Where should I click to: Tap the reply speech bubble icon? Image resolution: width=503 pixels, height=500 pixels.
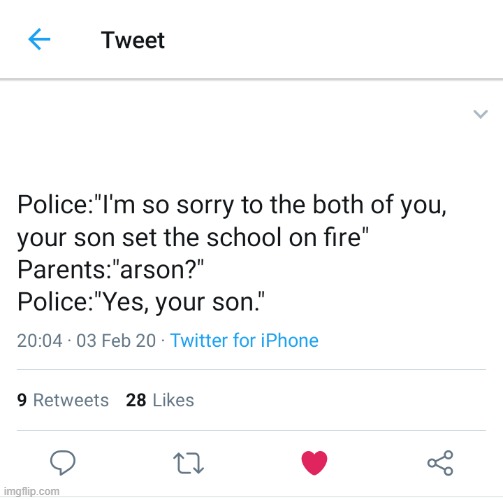pos(63,462)
